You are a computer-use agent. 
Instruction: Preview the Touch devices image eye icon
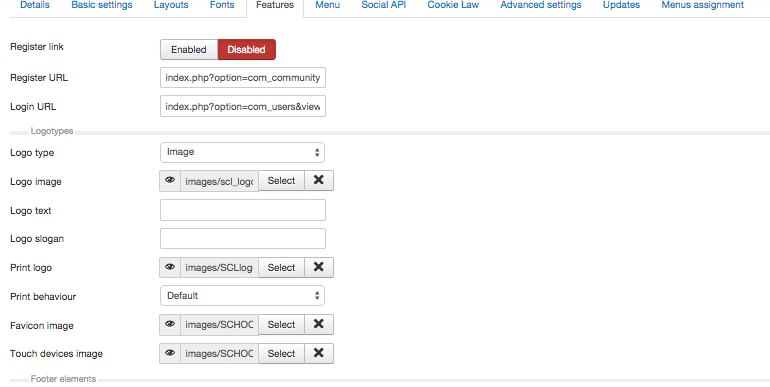tap(170, 354)
